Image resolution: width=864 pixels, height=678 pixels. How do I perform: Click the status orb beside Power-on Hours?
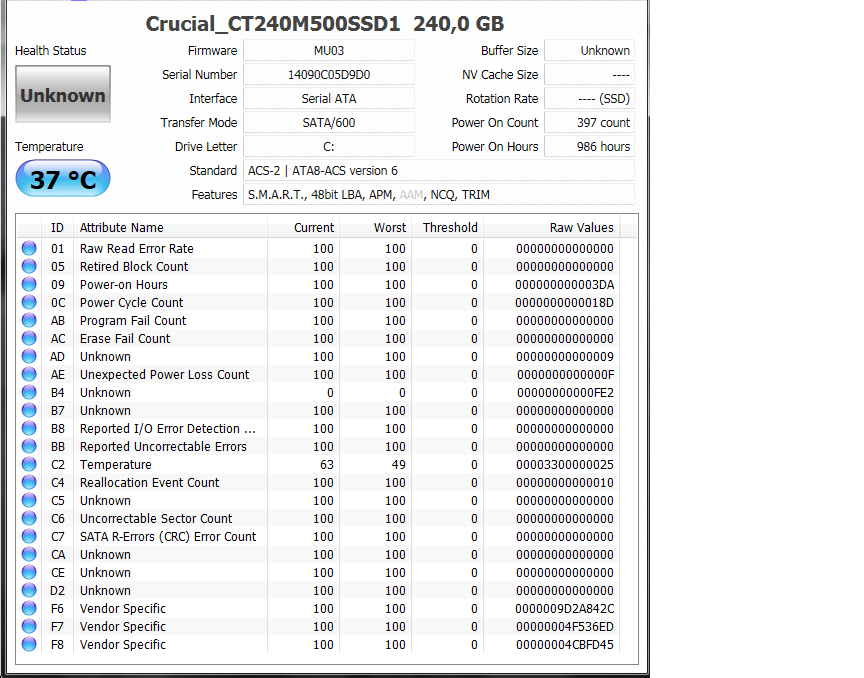click(x=29, y=284)
